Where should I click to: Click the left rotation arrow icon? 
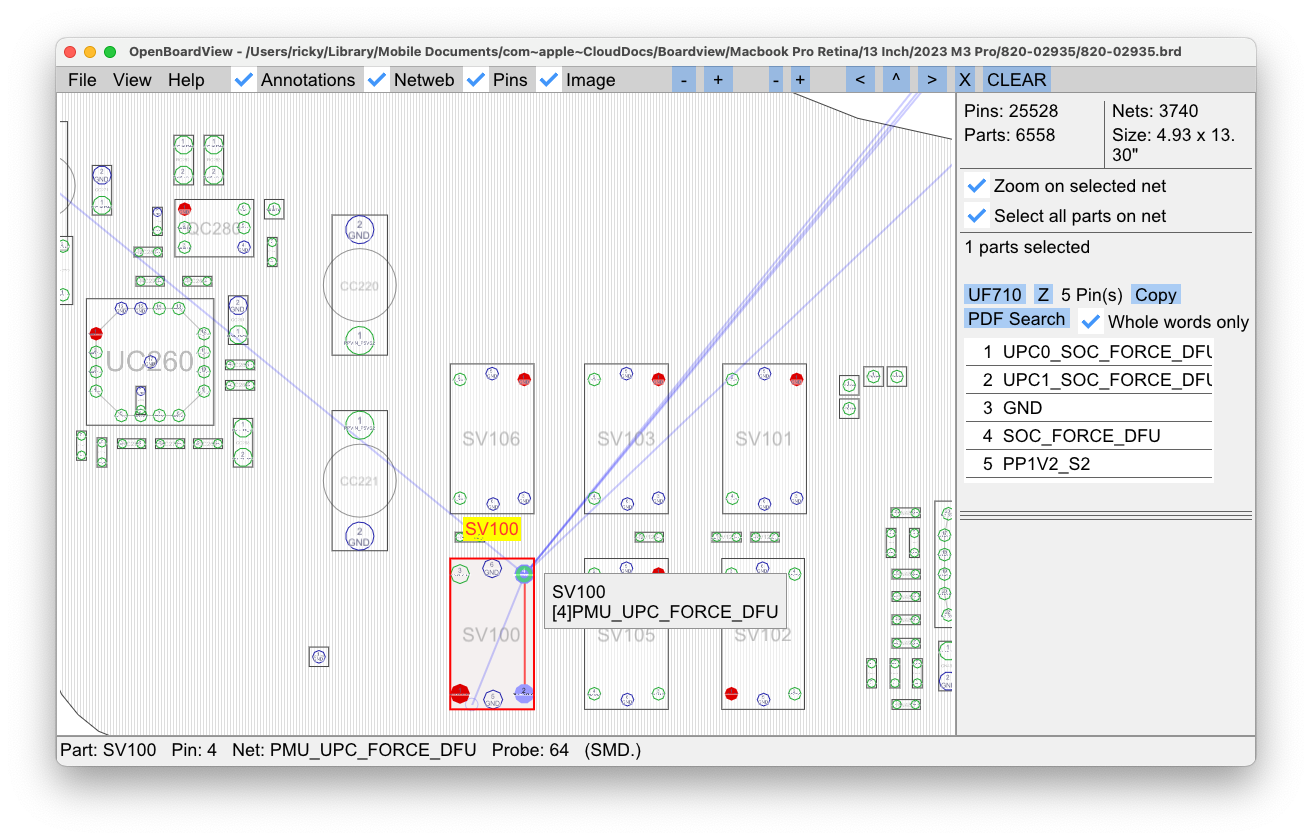tap(860, 79)
